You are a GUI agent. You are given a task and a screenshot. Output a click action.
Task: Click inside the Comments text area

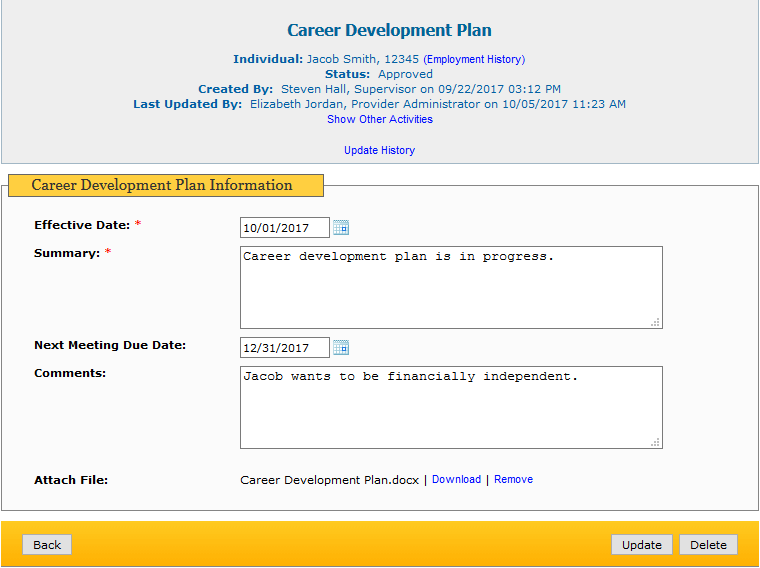451,408
